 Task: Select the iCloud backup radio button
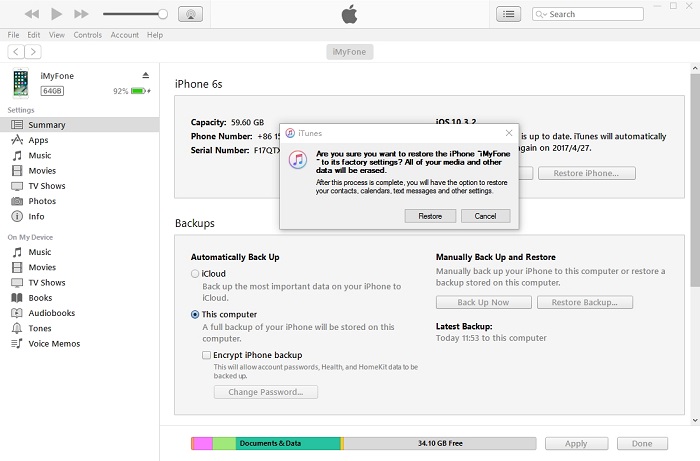tap(195, 274)
